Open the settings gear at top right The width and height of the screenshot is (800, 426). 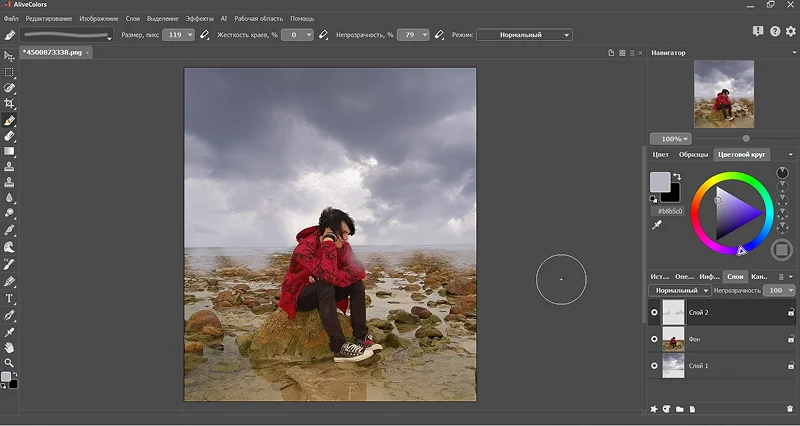[791, 31]
